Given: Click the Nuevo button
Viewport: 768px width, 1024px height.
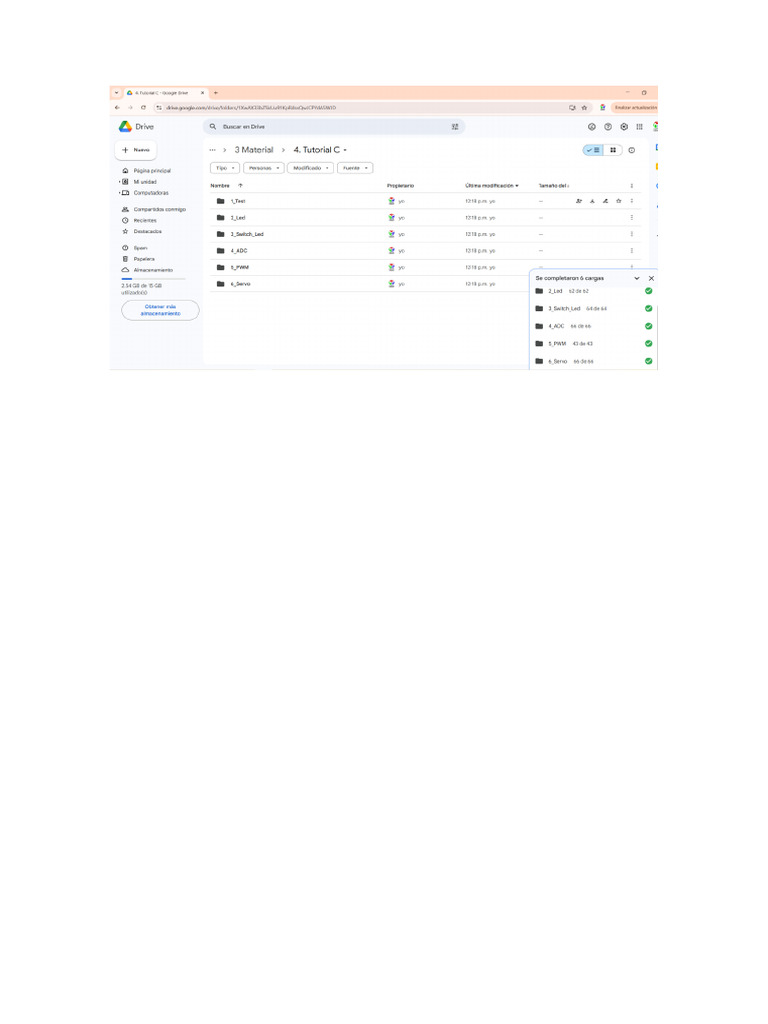Looking at the screenshot, I should coord(136,150).
